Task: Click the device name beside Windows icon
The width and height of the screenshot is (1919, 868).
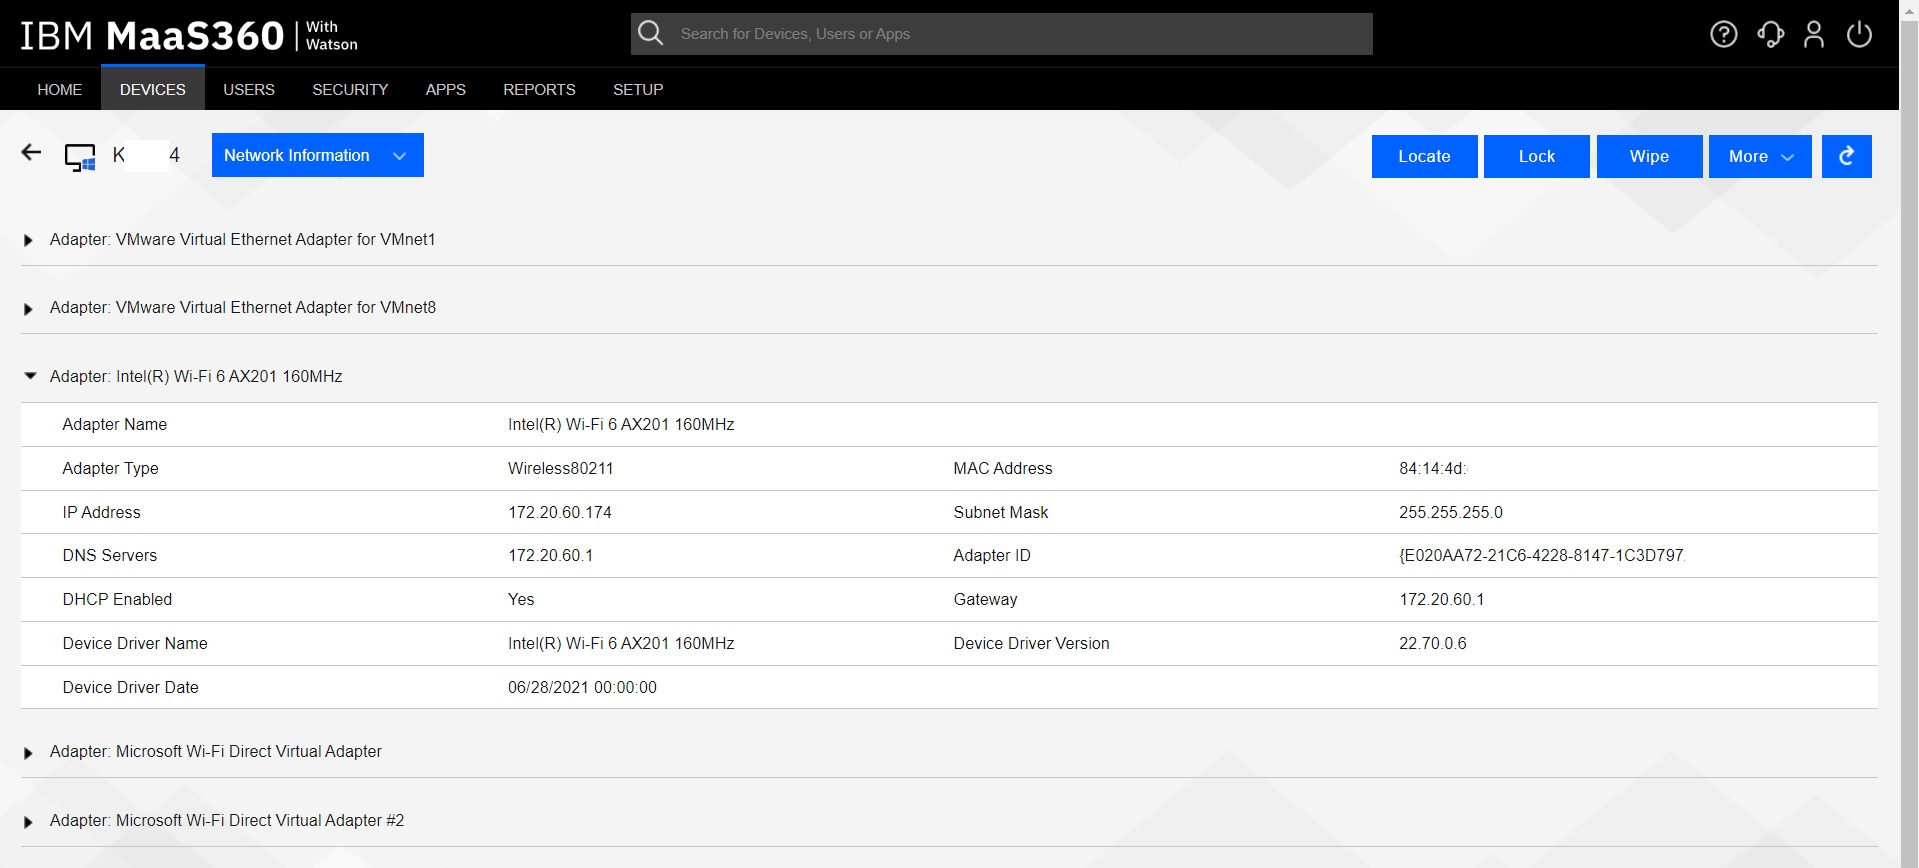Action: pos(146,155)
